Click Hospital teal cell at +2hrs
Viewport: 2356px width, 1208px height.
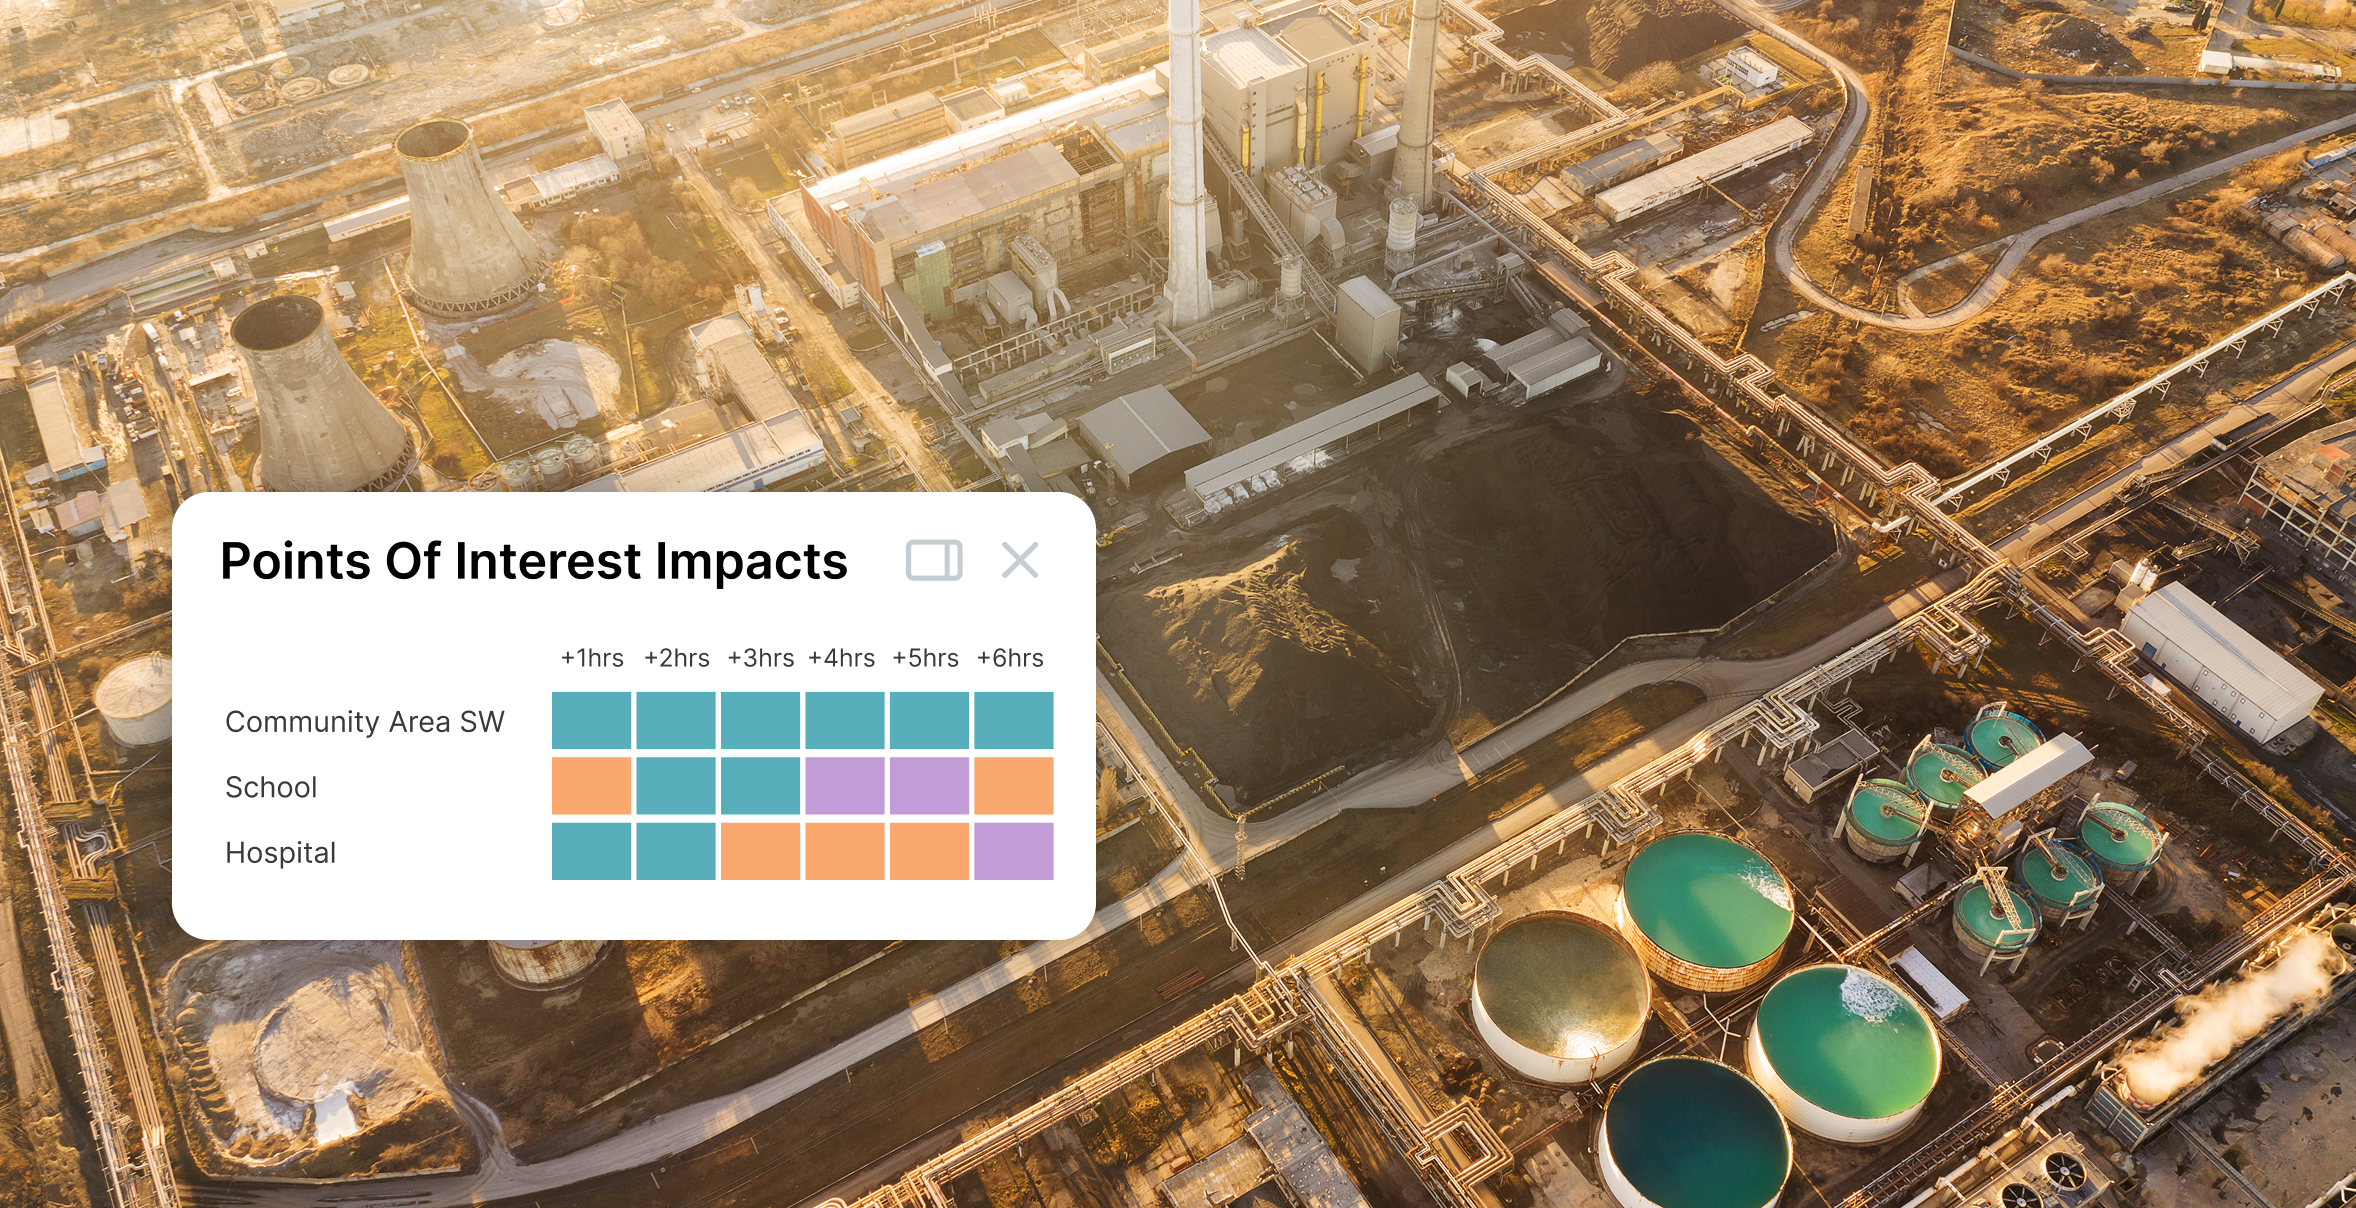(x=676, y=851)
